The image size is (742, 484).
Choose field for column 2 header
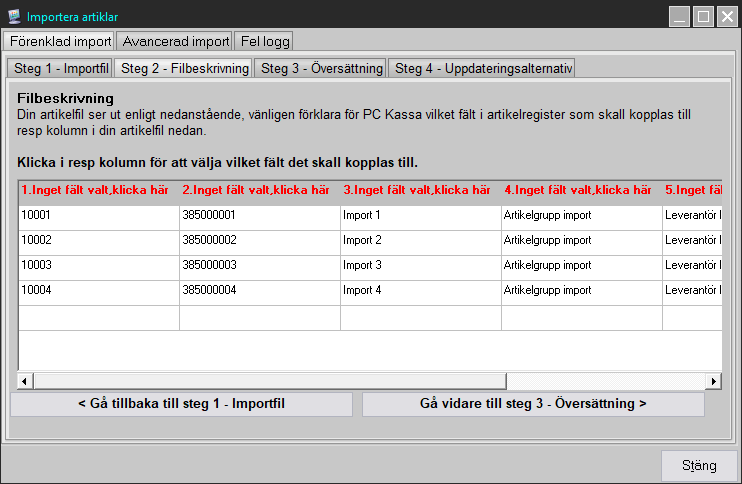coord(259,190)
